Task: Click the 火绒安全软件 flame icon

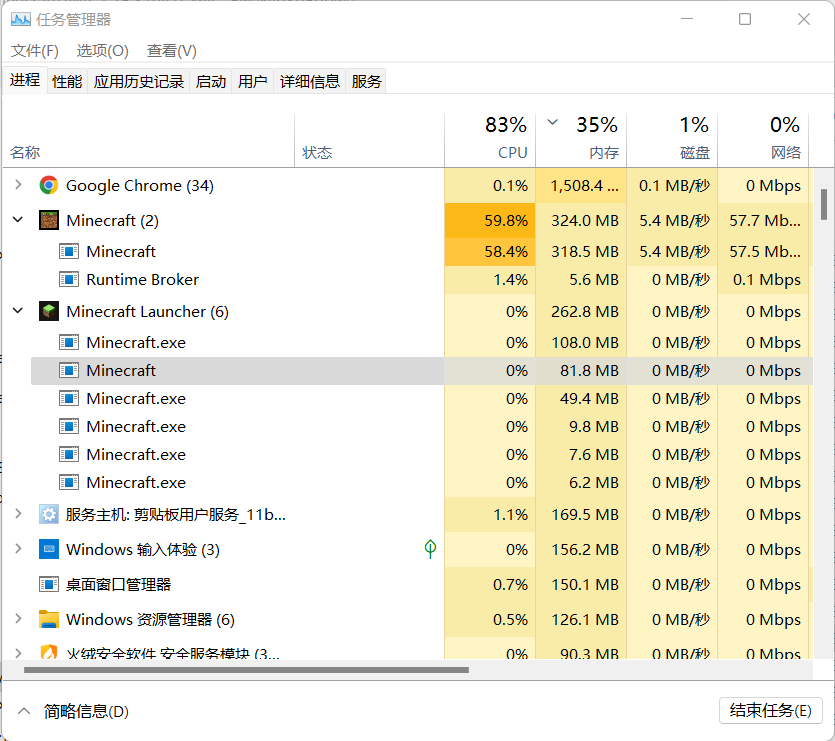Action: pos(48,652)
